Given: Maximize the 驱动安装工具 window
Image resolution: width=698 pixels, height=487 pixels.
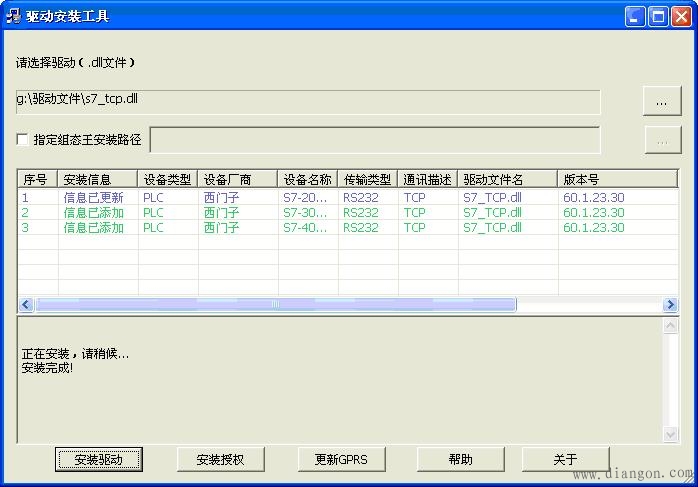Looking at the screenshot, I should (x=658, y=17).
